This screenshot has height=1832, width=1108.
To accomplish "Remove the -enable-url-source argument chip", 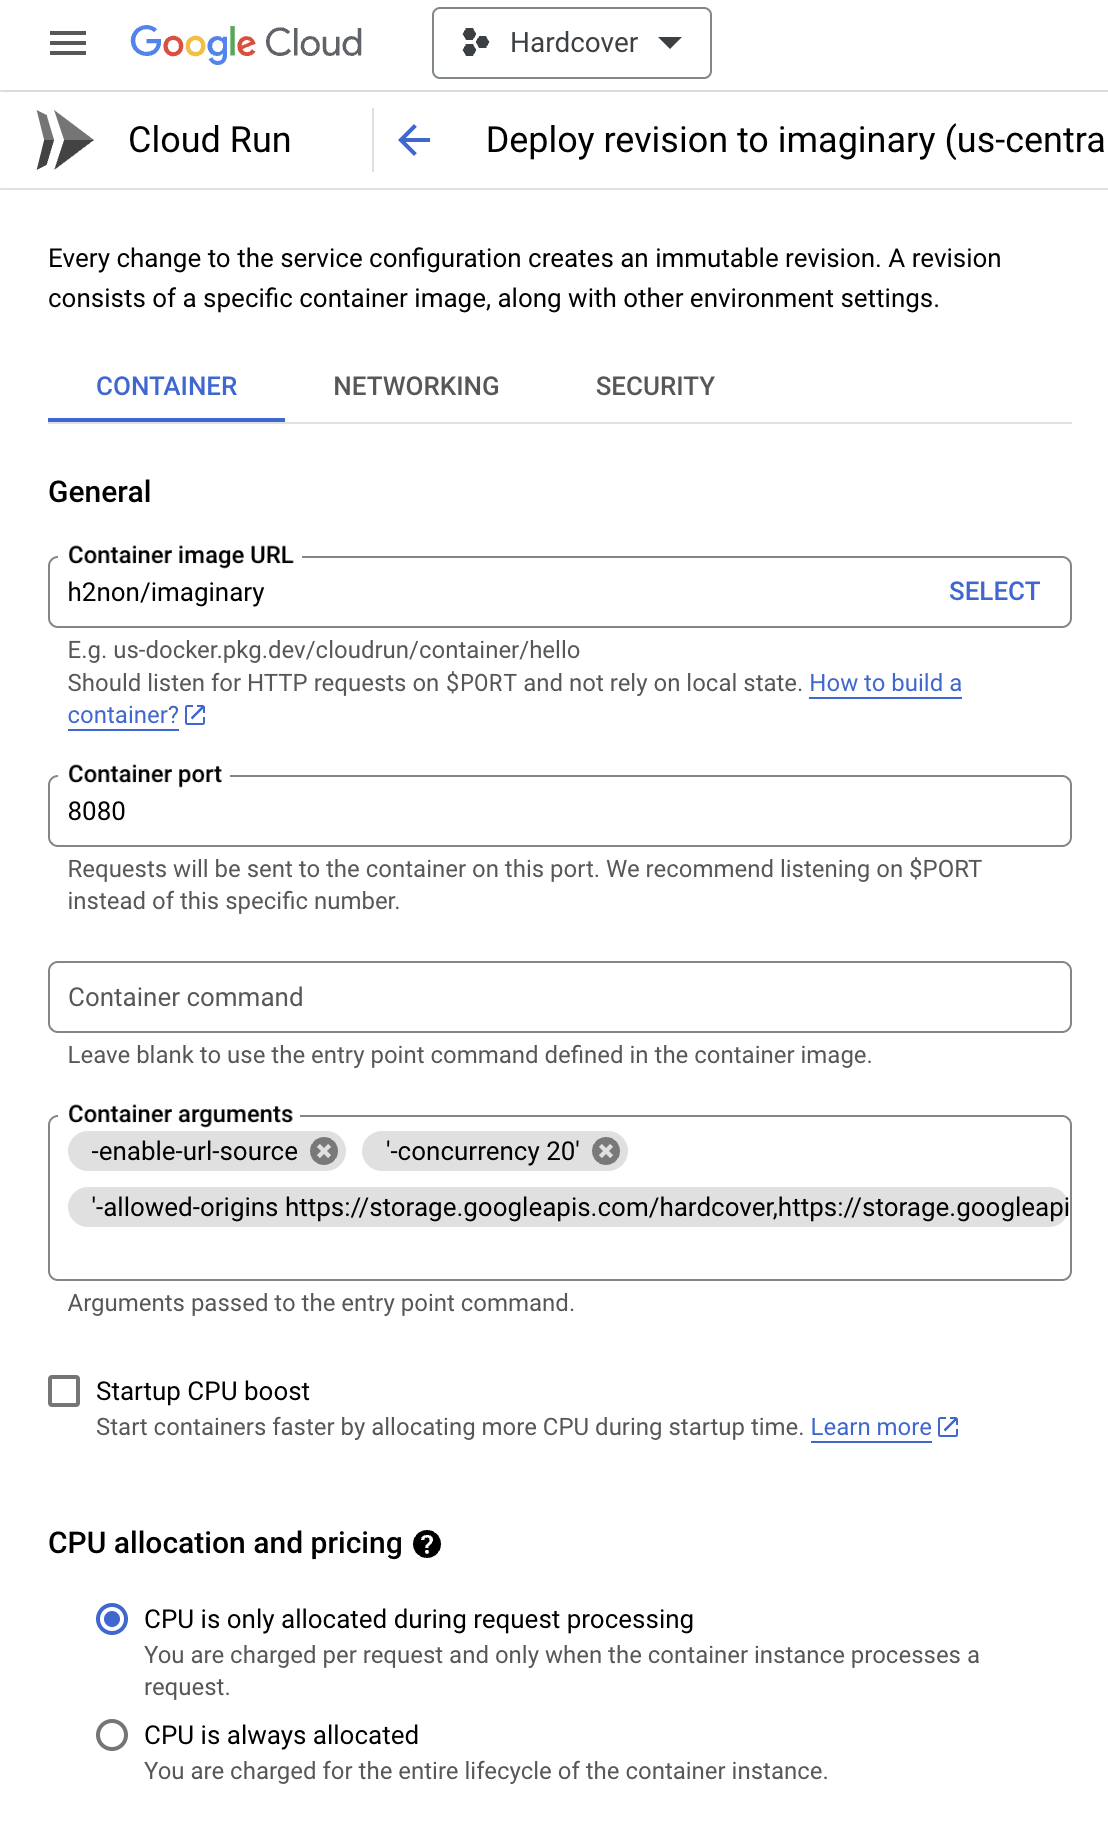I will point(323,1151).
